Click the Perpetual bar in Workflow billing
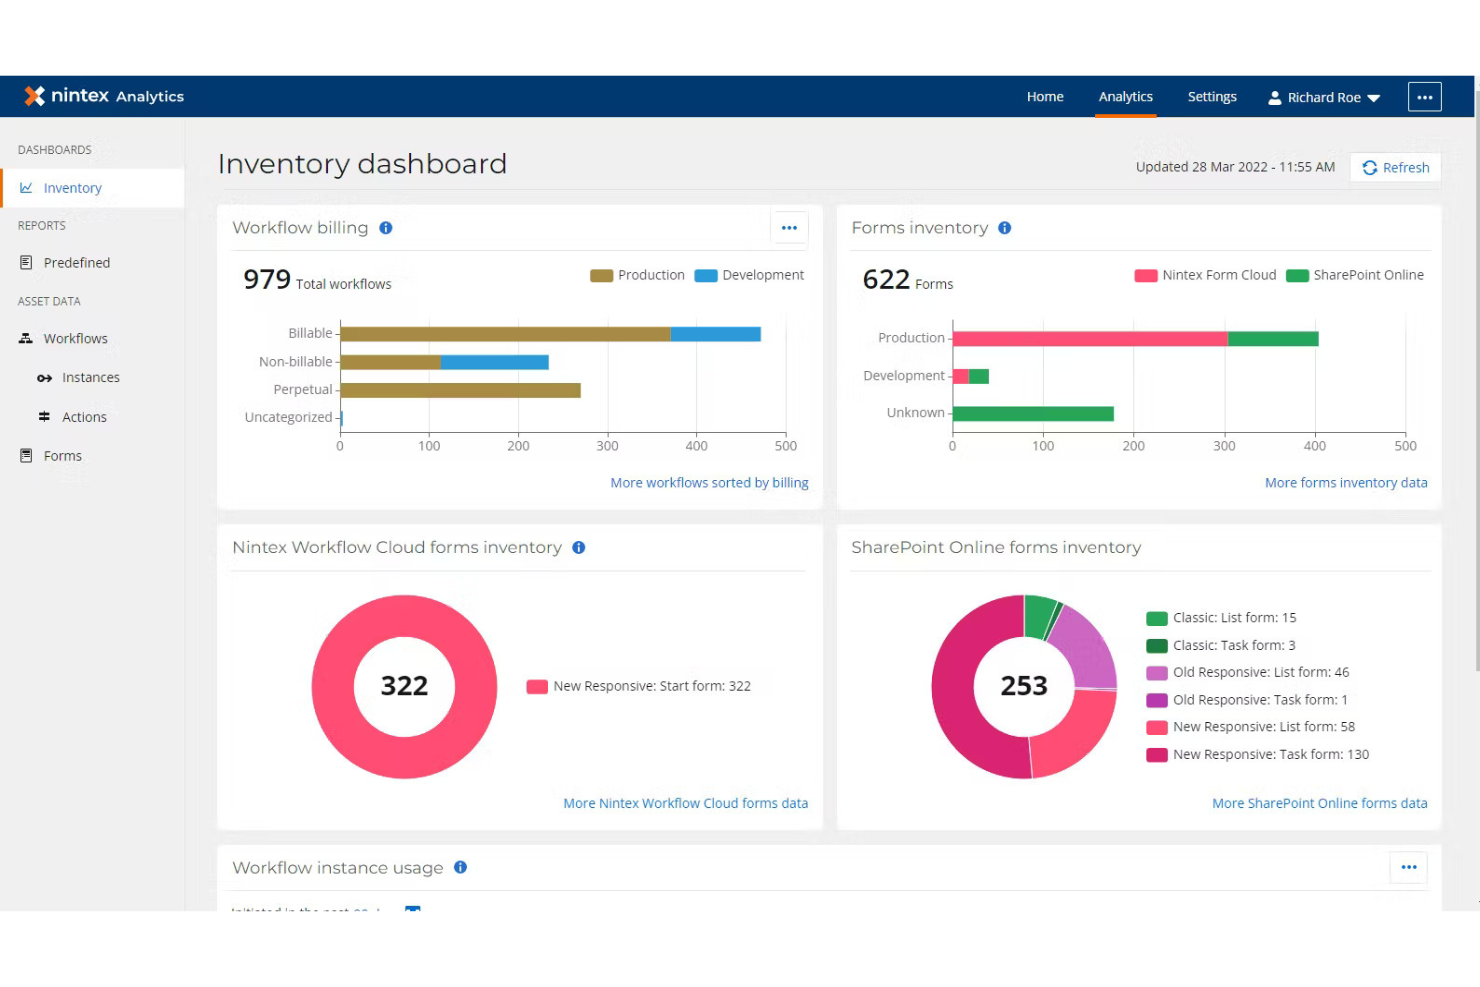Image resolution: width=1480 pixels, height=987 pixels. (460, 390)
